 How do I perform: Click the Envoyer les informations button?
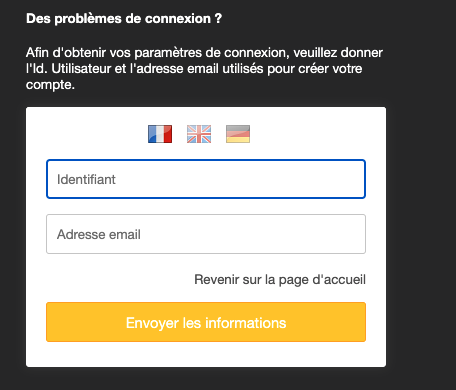(206, 322)
